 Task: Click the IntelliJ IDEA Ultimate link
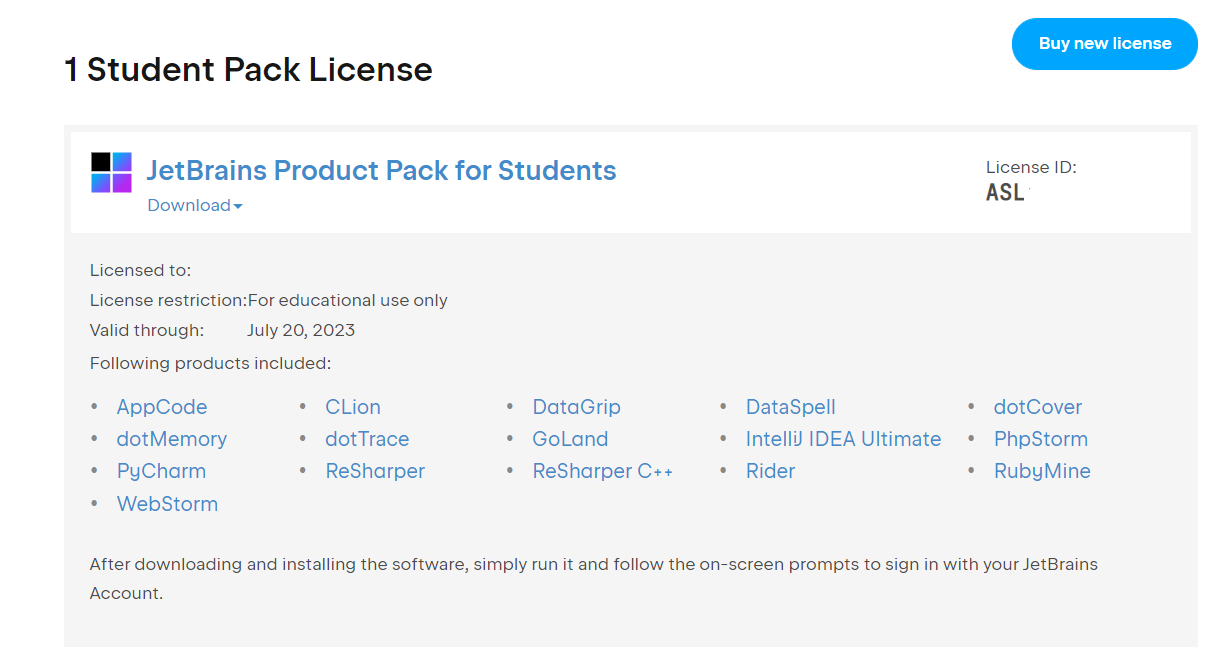point(843,439)
